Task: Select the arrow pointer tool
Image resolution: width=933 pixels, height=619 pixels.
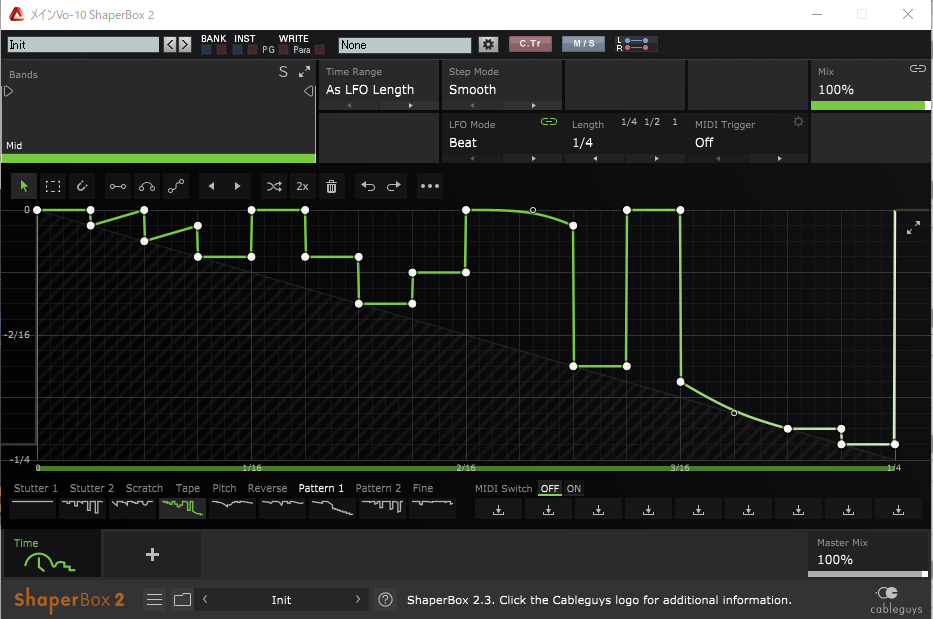Action: (x=24, y=186)
